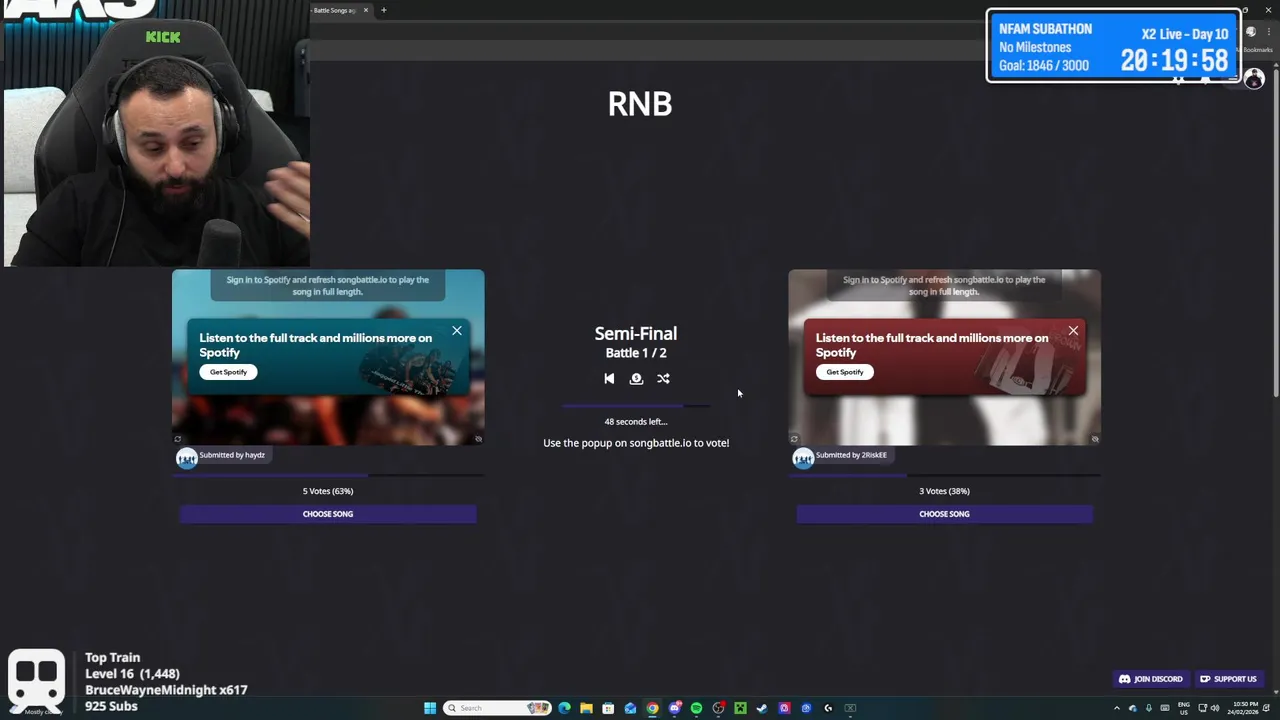Click the refresh icon on haydz's song card
The height and width of the screenshot is (720, 1280).
click(178, 439)
